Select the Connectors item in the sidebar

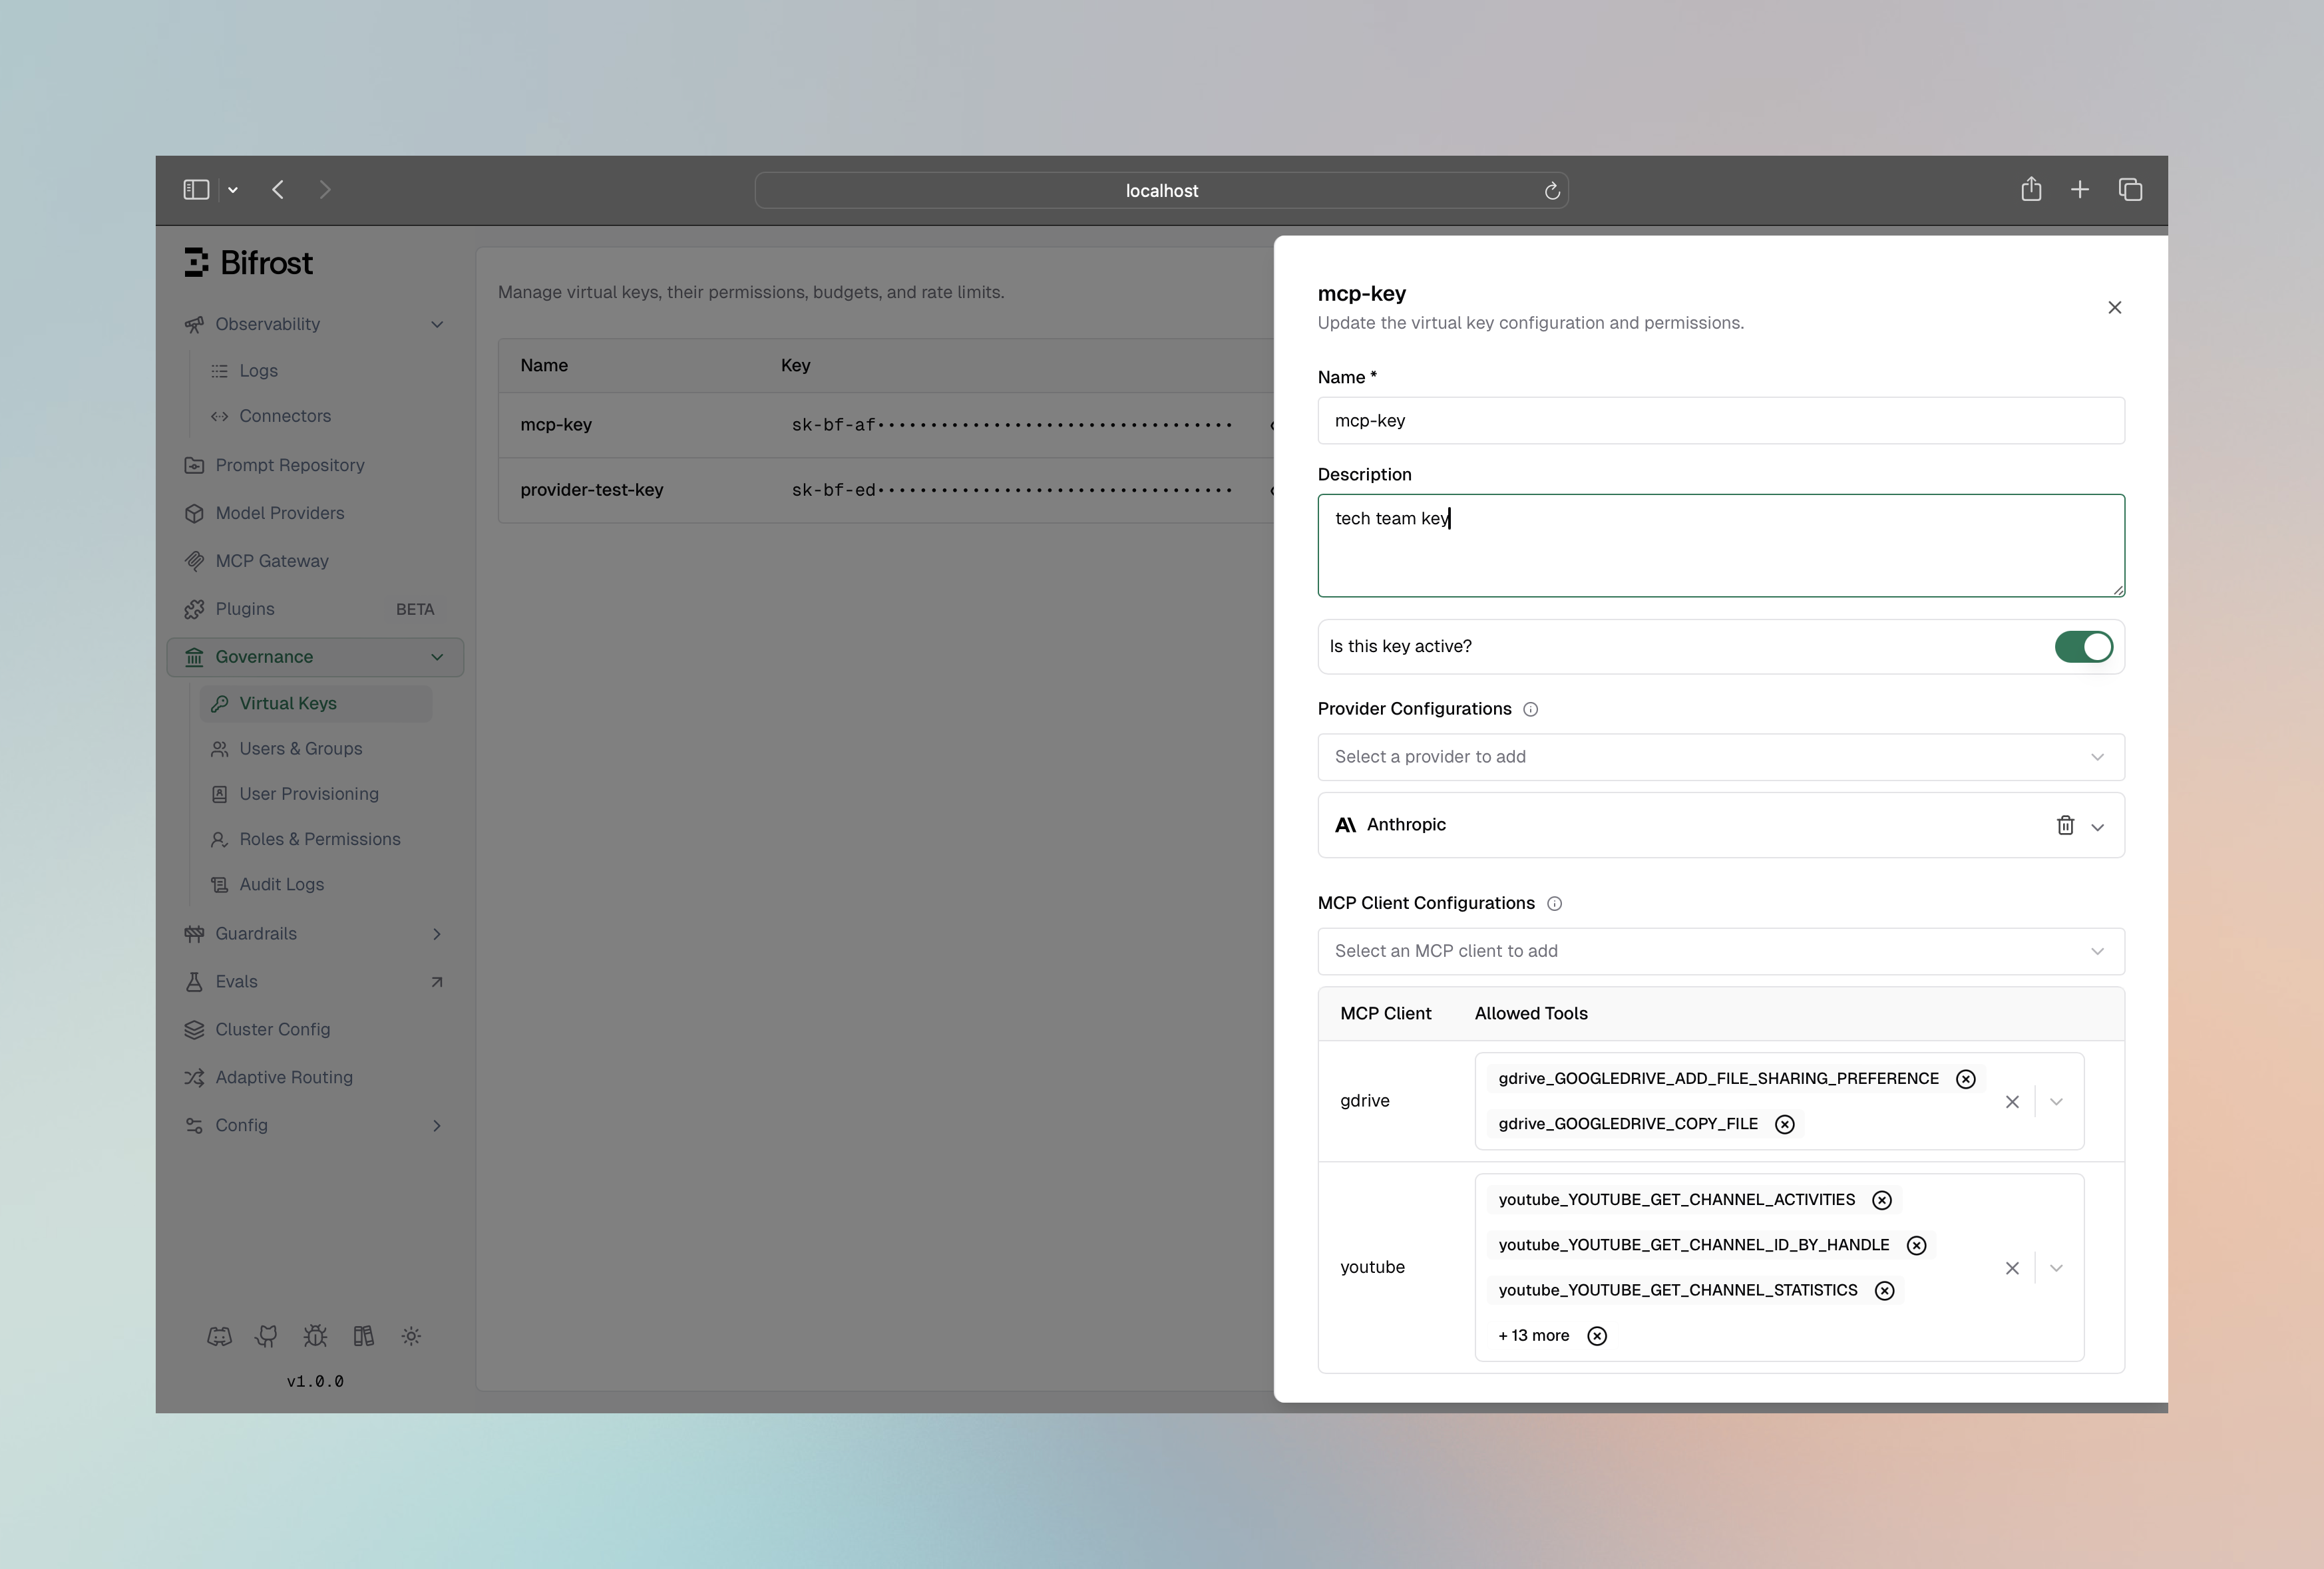coord(285,415)
